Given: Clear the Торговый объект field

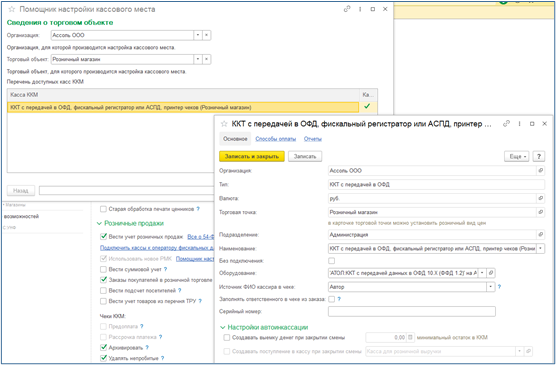Looking at the screenshot, I should click(206, 59).
